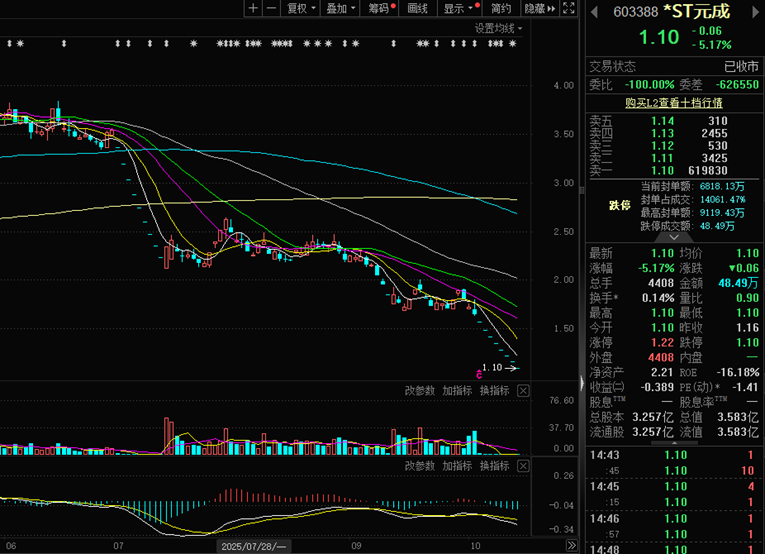
Task: Open the 显示 display menu
Action: pyautogui.click(x=458, y=8)
